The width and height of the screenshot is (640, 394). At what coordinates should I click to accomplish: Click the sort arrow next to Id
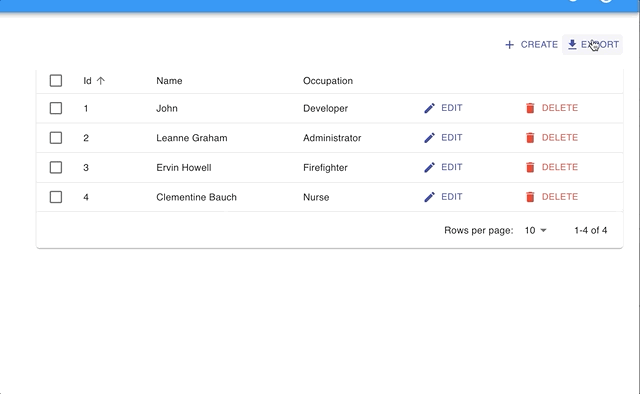click(x=101, y=81)
